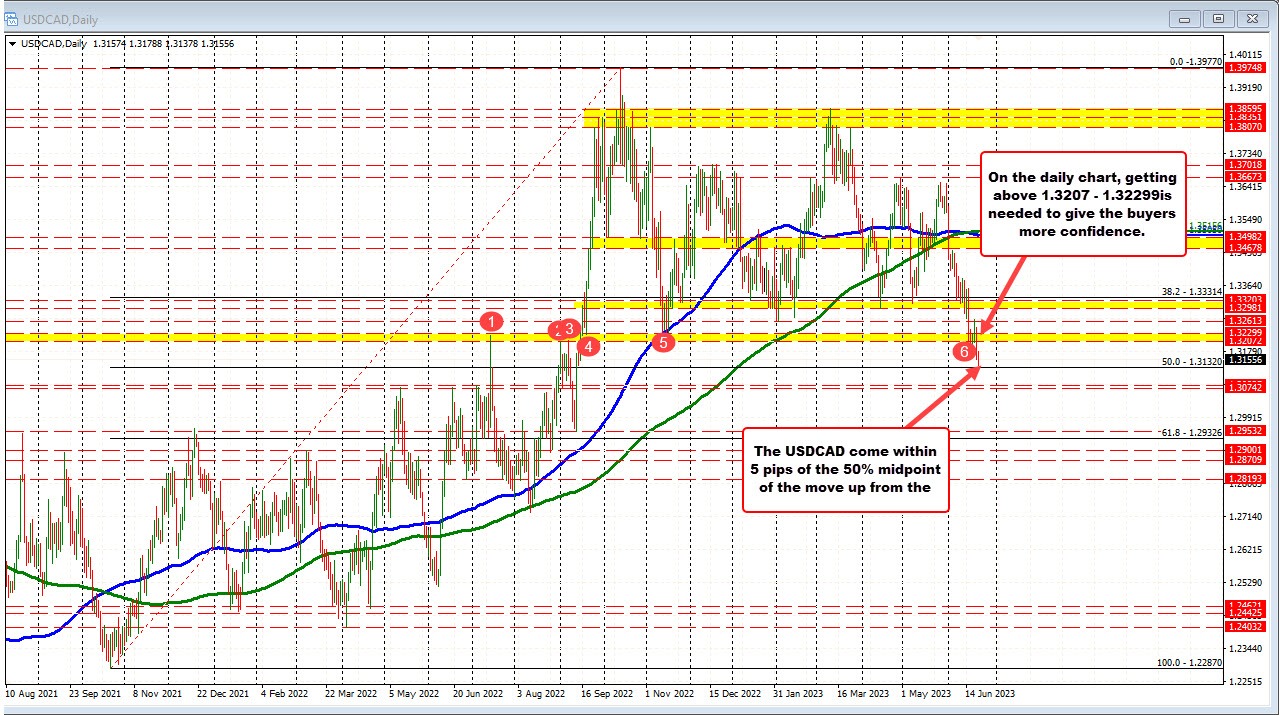Click the 1.24032 red price label

1248,626
